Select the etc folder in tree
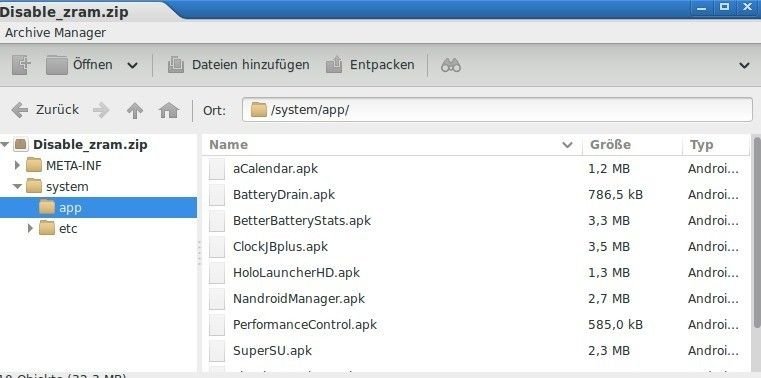 pyautogui.click(x=68, y=228)
